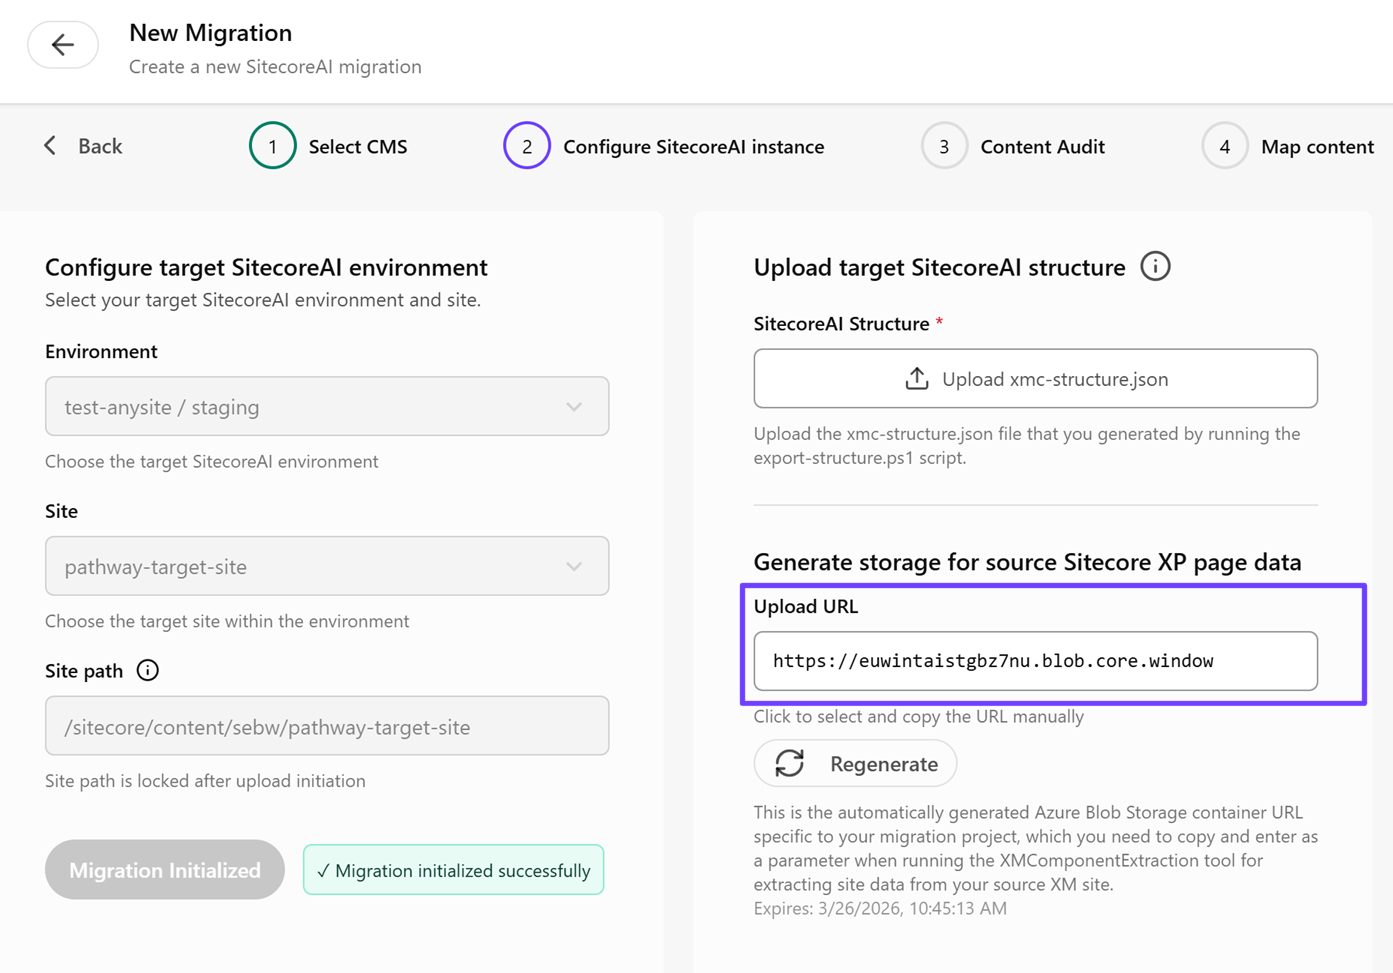
Task: Click the chevron left of Back
Action: pyautogui.click(x=50, y=146)
